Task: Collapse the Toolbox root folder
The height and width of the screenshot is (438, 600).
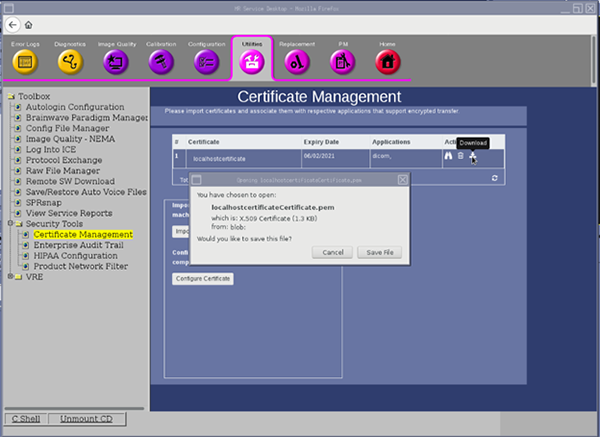Action: coord(10,96)
